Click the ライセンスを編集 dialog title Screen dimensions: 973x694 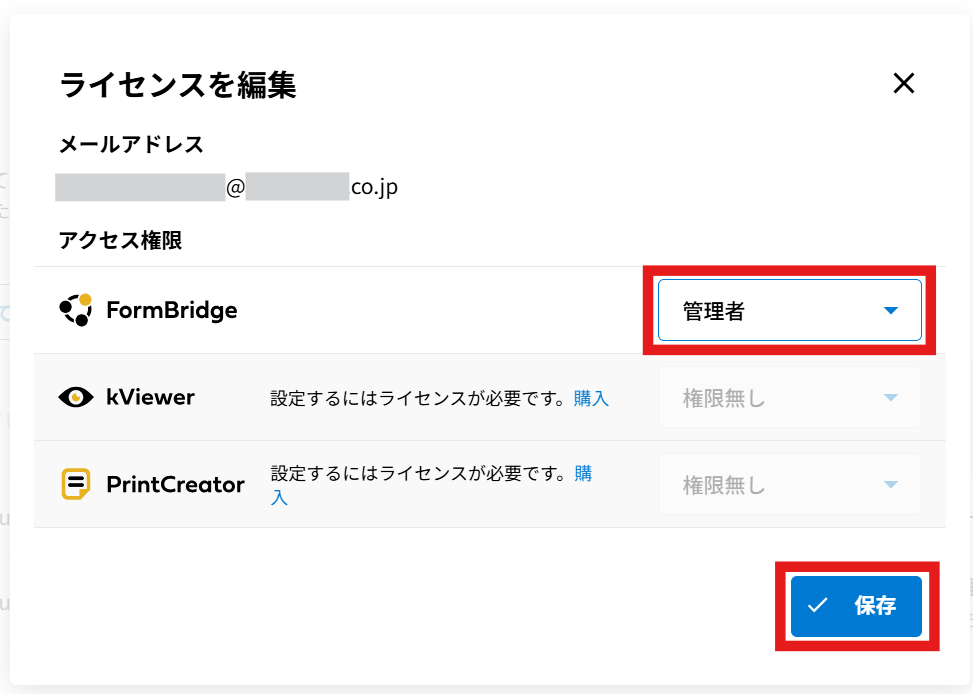(x=178, y=85)
